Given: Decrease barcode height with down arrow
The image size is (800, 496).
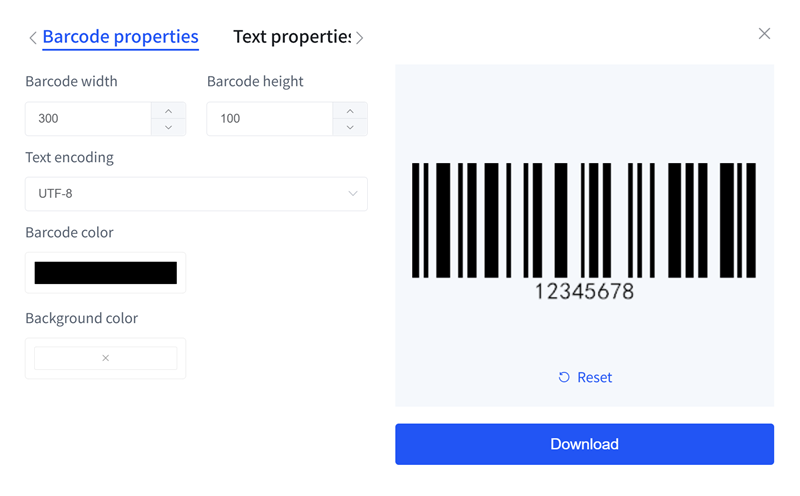Looking at the screenshot, I should coord(350,127).
